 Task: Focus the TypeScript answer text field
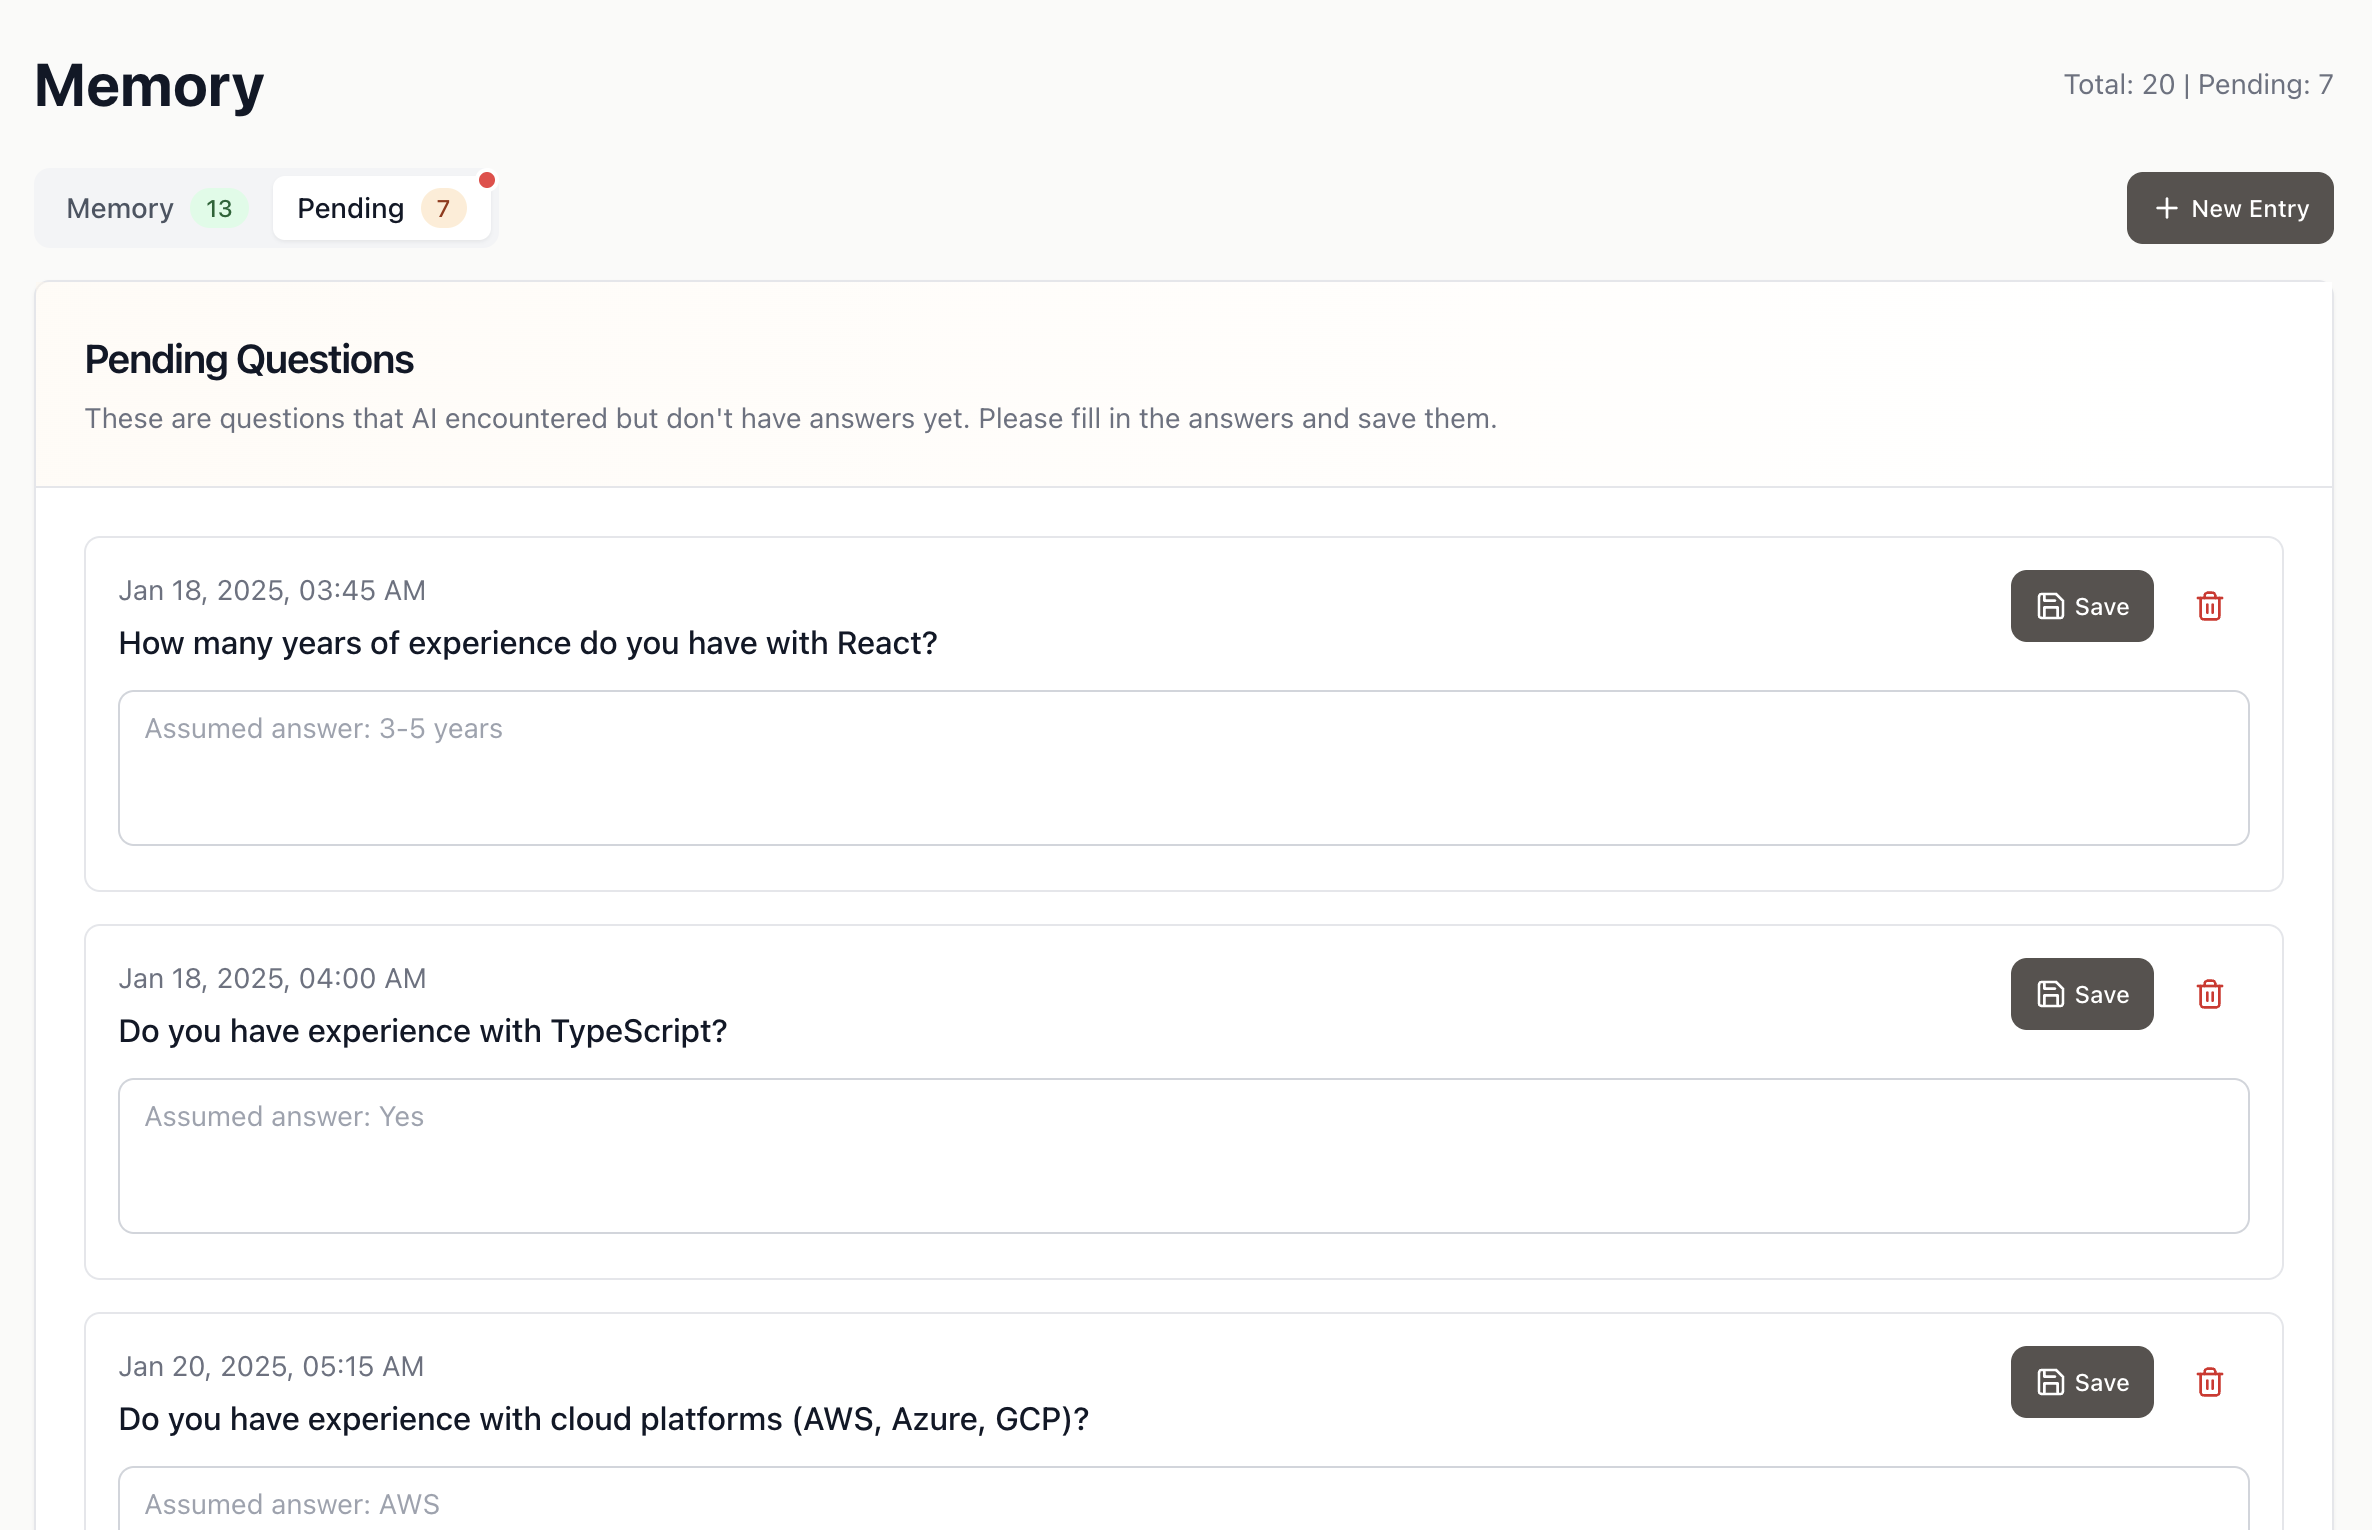(1183, 1156)
